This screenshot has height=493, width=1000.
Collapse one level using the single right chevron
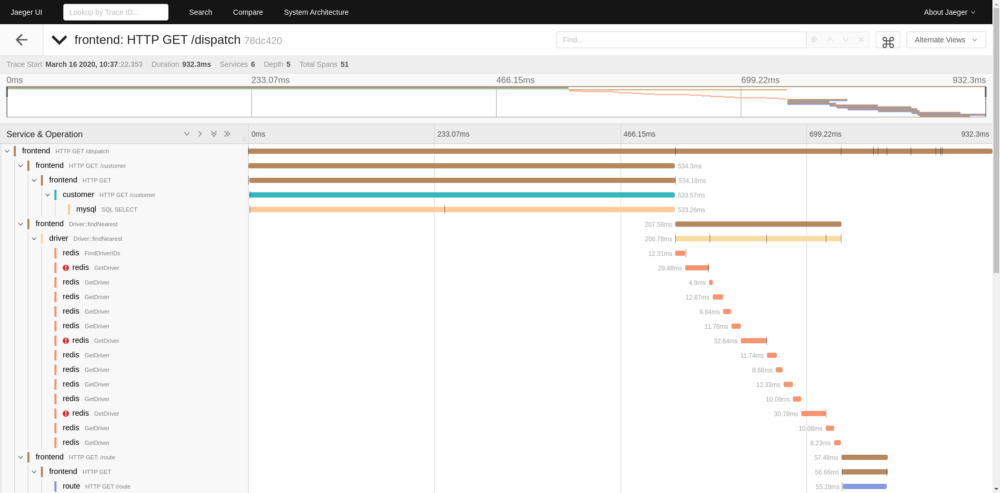[x=200, y=134]
